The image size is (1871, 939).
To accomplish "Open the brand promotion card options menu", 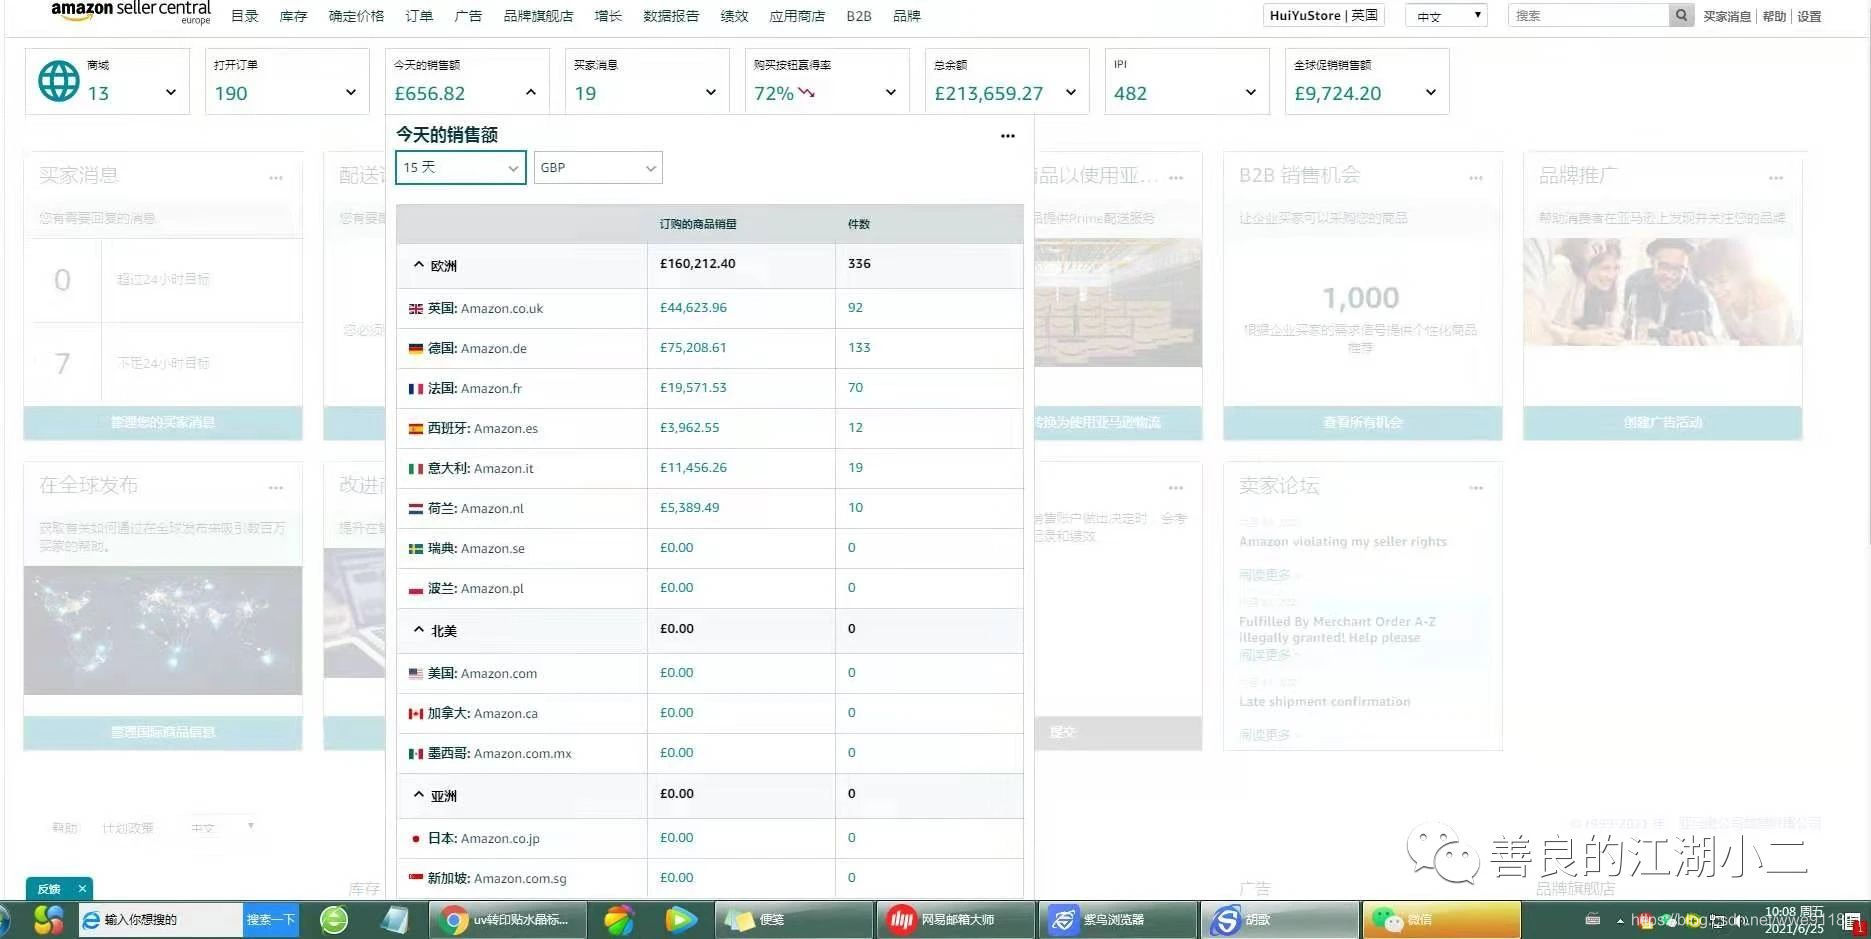I will 1776,178.
